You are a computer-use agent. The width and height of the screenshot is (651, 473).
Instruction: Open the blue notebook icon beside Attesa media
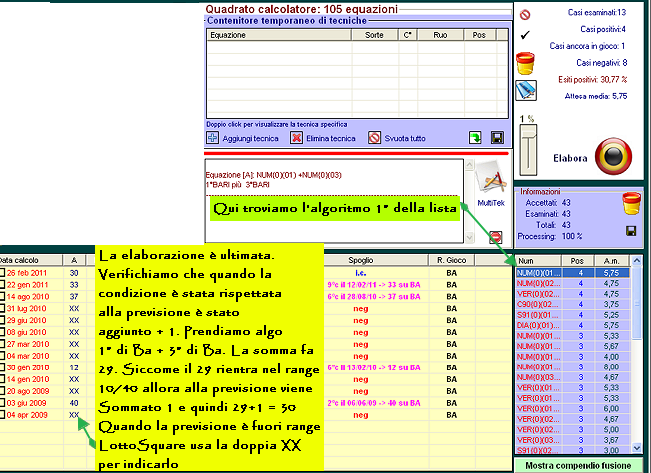coord(526,90)
